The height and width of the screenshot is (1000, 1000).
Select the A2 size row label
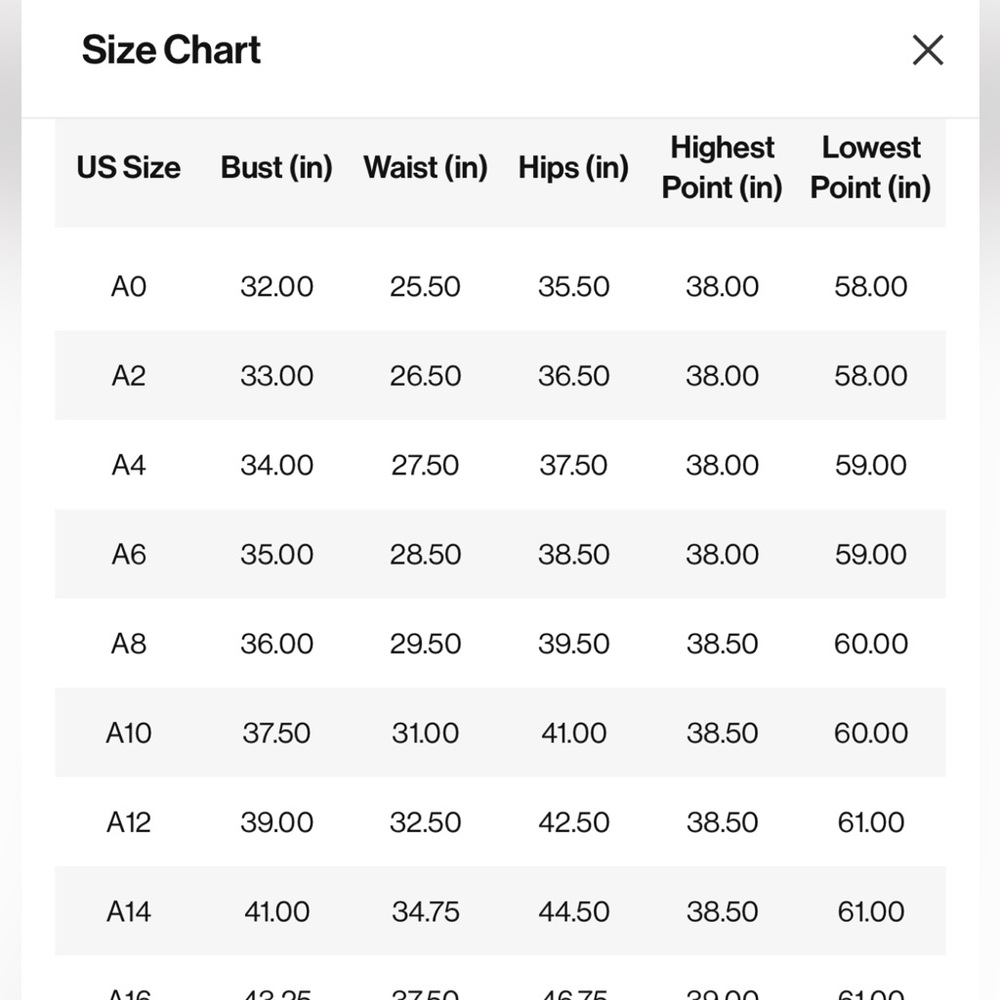(x=128, y=376)
